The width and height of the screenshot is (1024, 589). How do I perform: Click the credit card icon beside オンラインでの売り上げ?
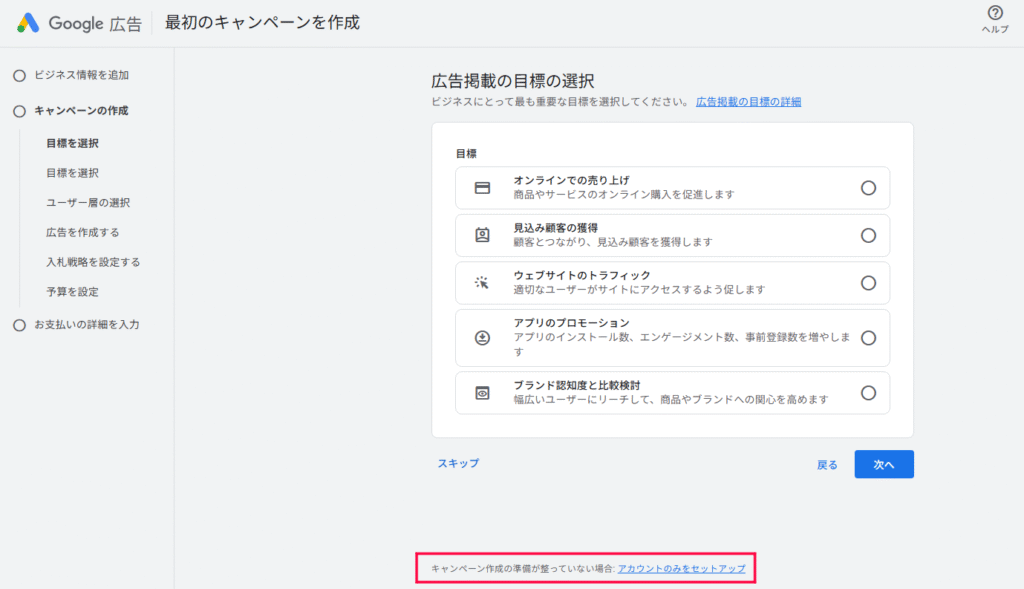479,187
